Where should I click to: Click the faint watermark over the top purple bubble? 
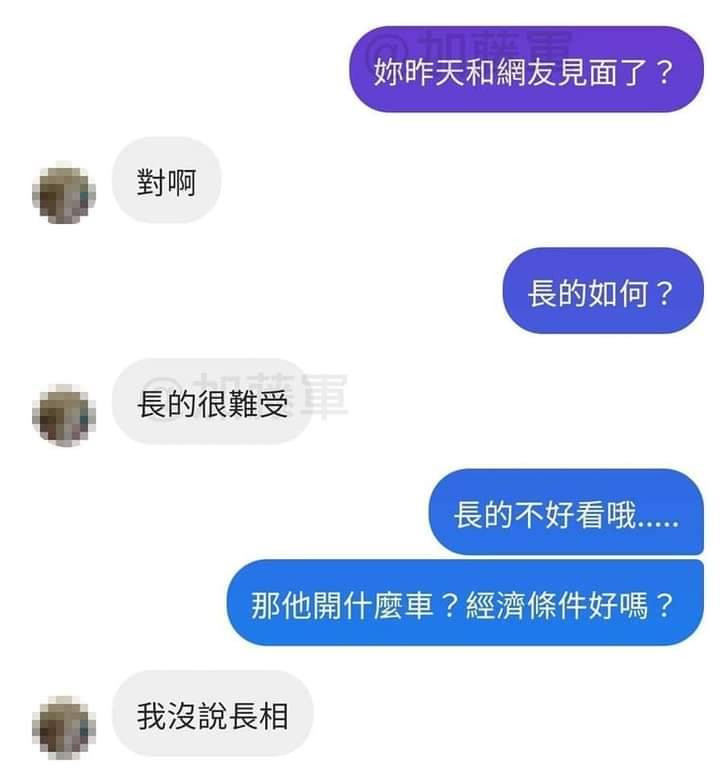[x=472, y=44]
